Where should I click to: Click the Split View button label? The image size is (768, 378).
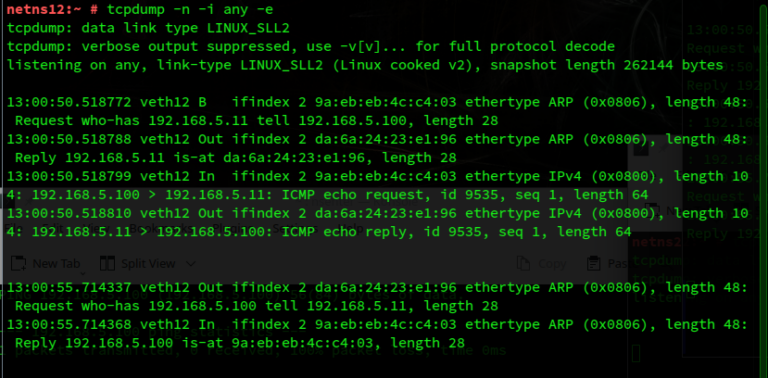148,263
